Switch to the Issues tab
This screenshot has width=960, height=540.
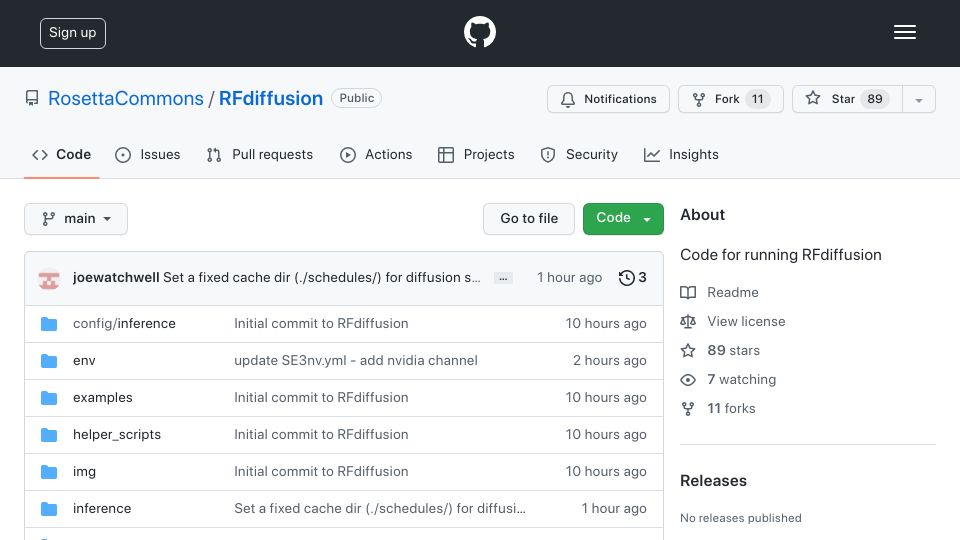pyautogui.click(x=148, y=155)
